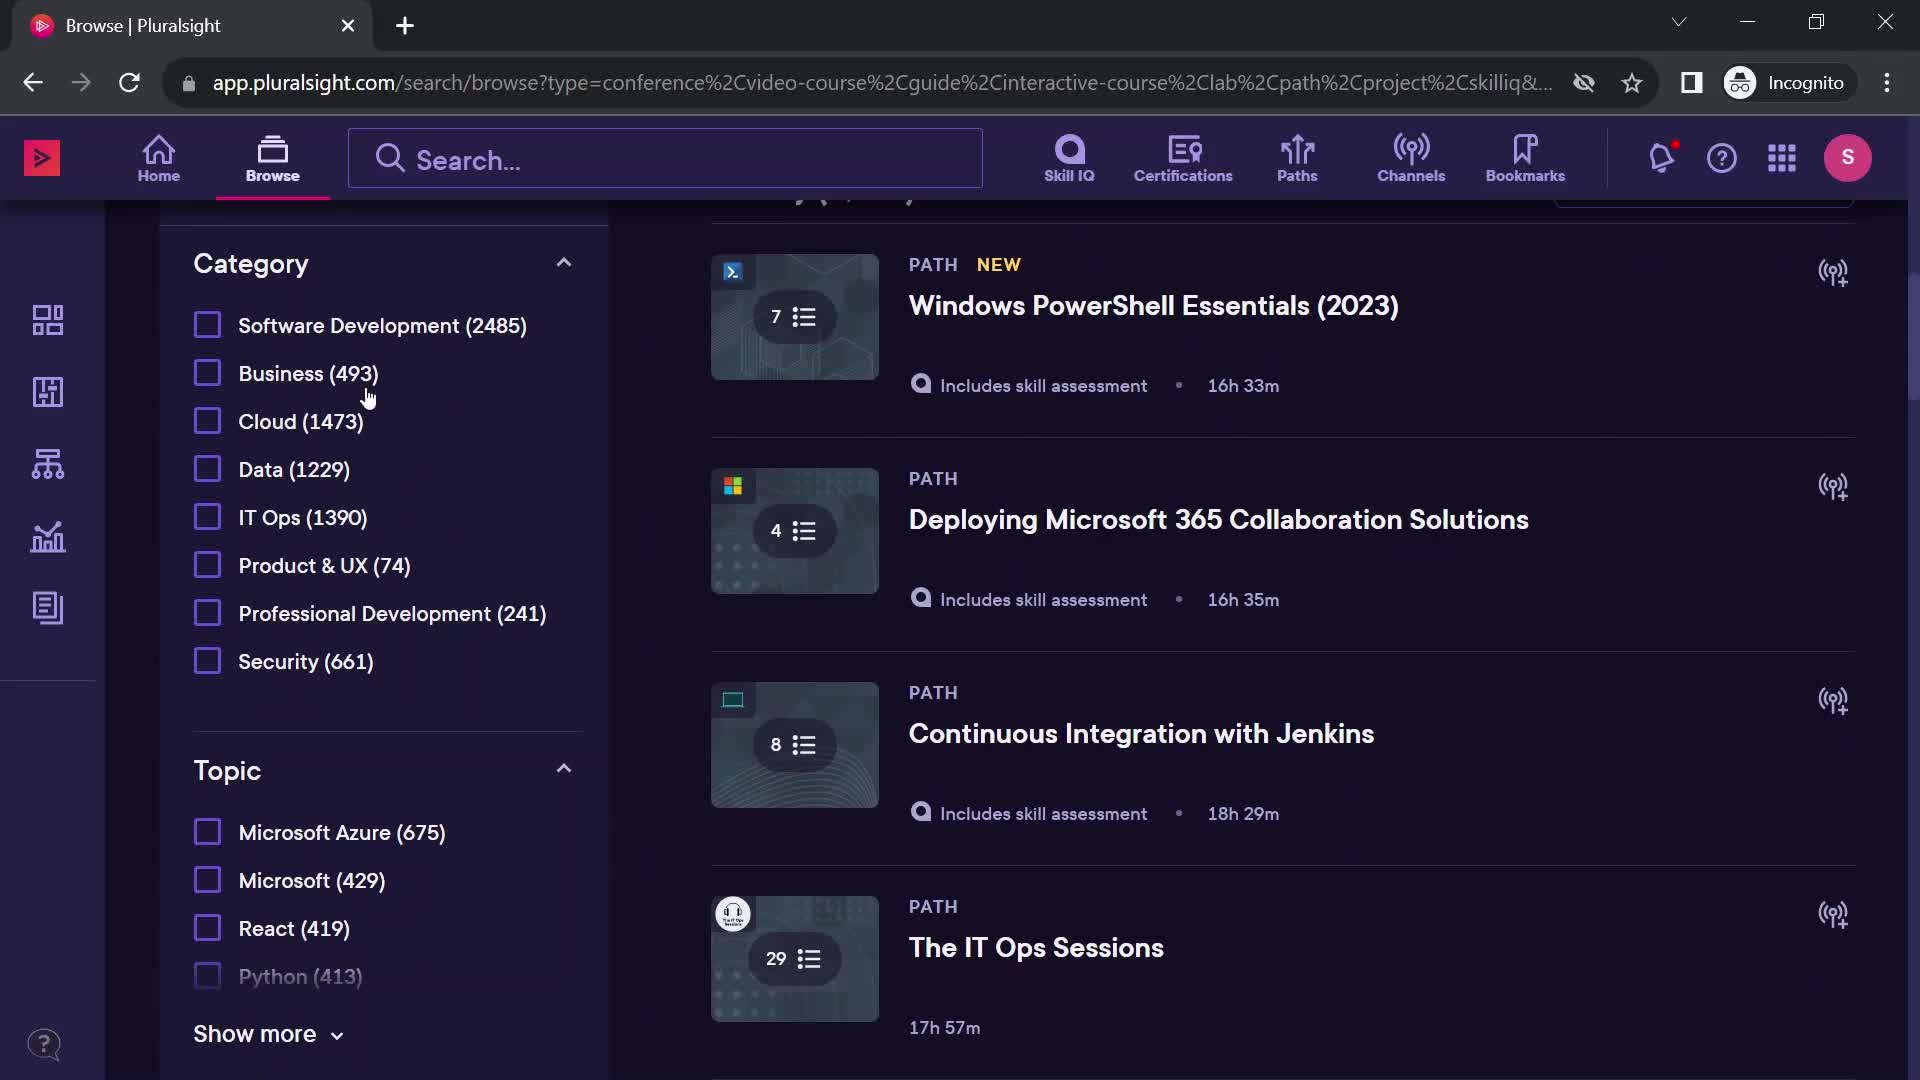Open the user profile avatar S
This screenshot has width=1920, height=1080.
tap(1848, 158)
